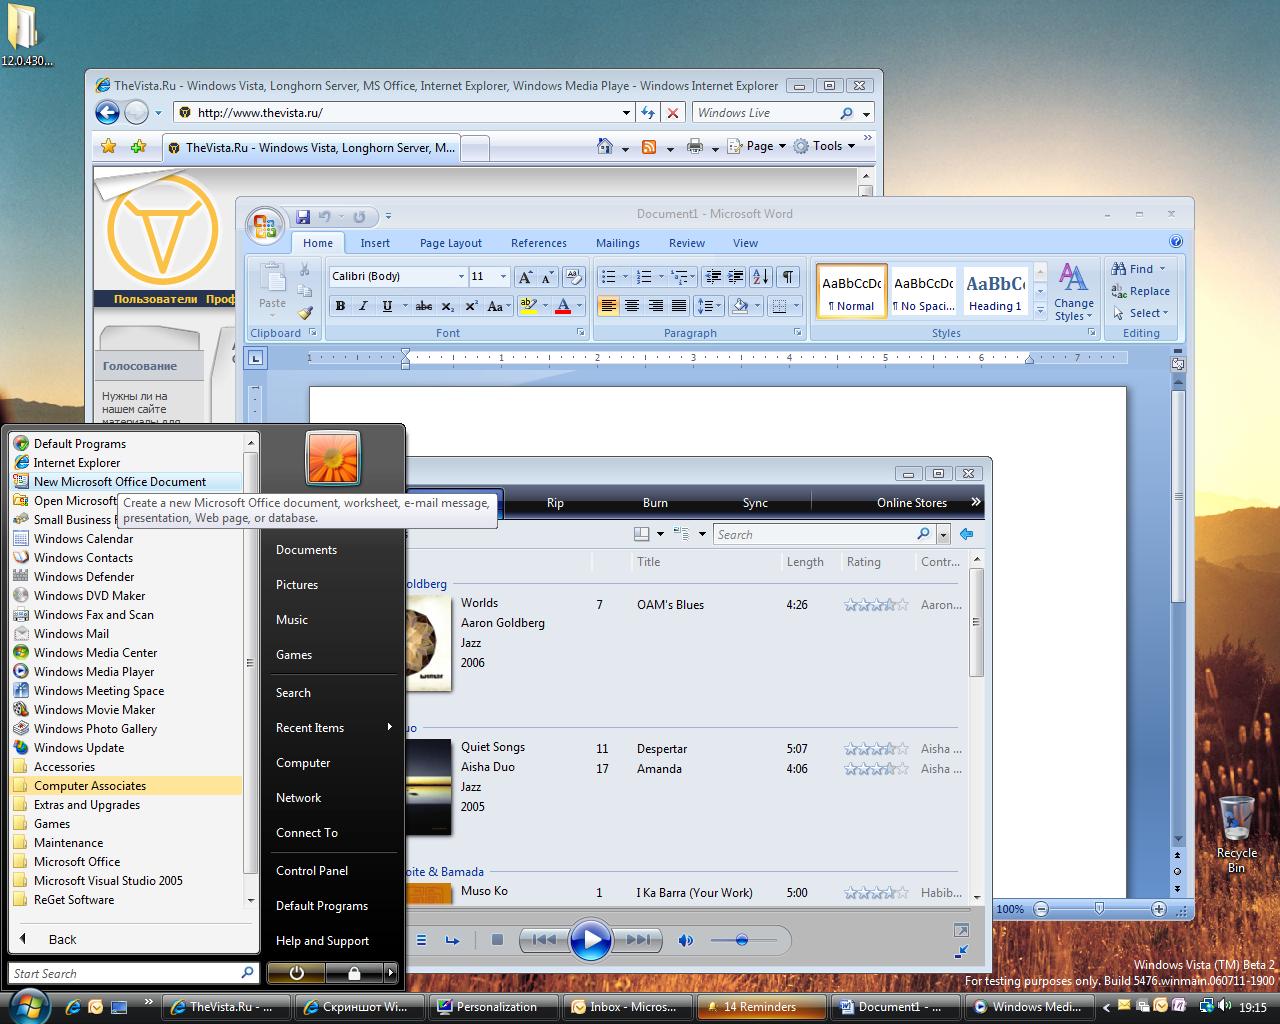Expand the Font group dialog launcher

[580, 333]
